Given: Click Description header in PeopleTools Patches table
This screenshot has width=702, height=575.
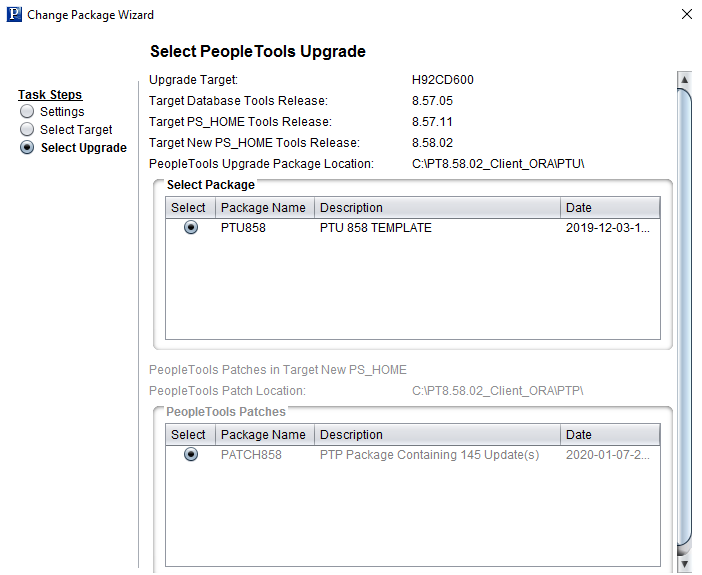Looking at the screenshot, I should [437, 435].
